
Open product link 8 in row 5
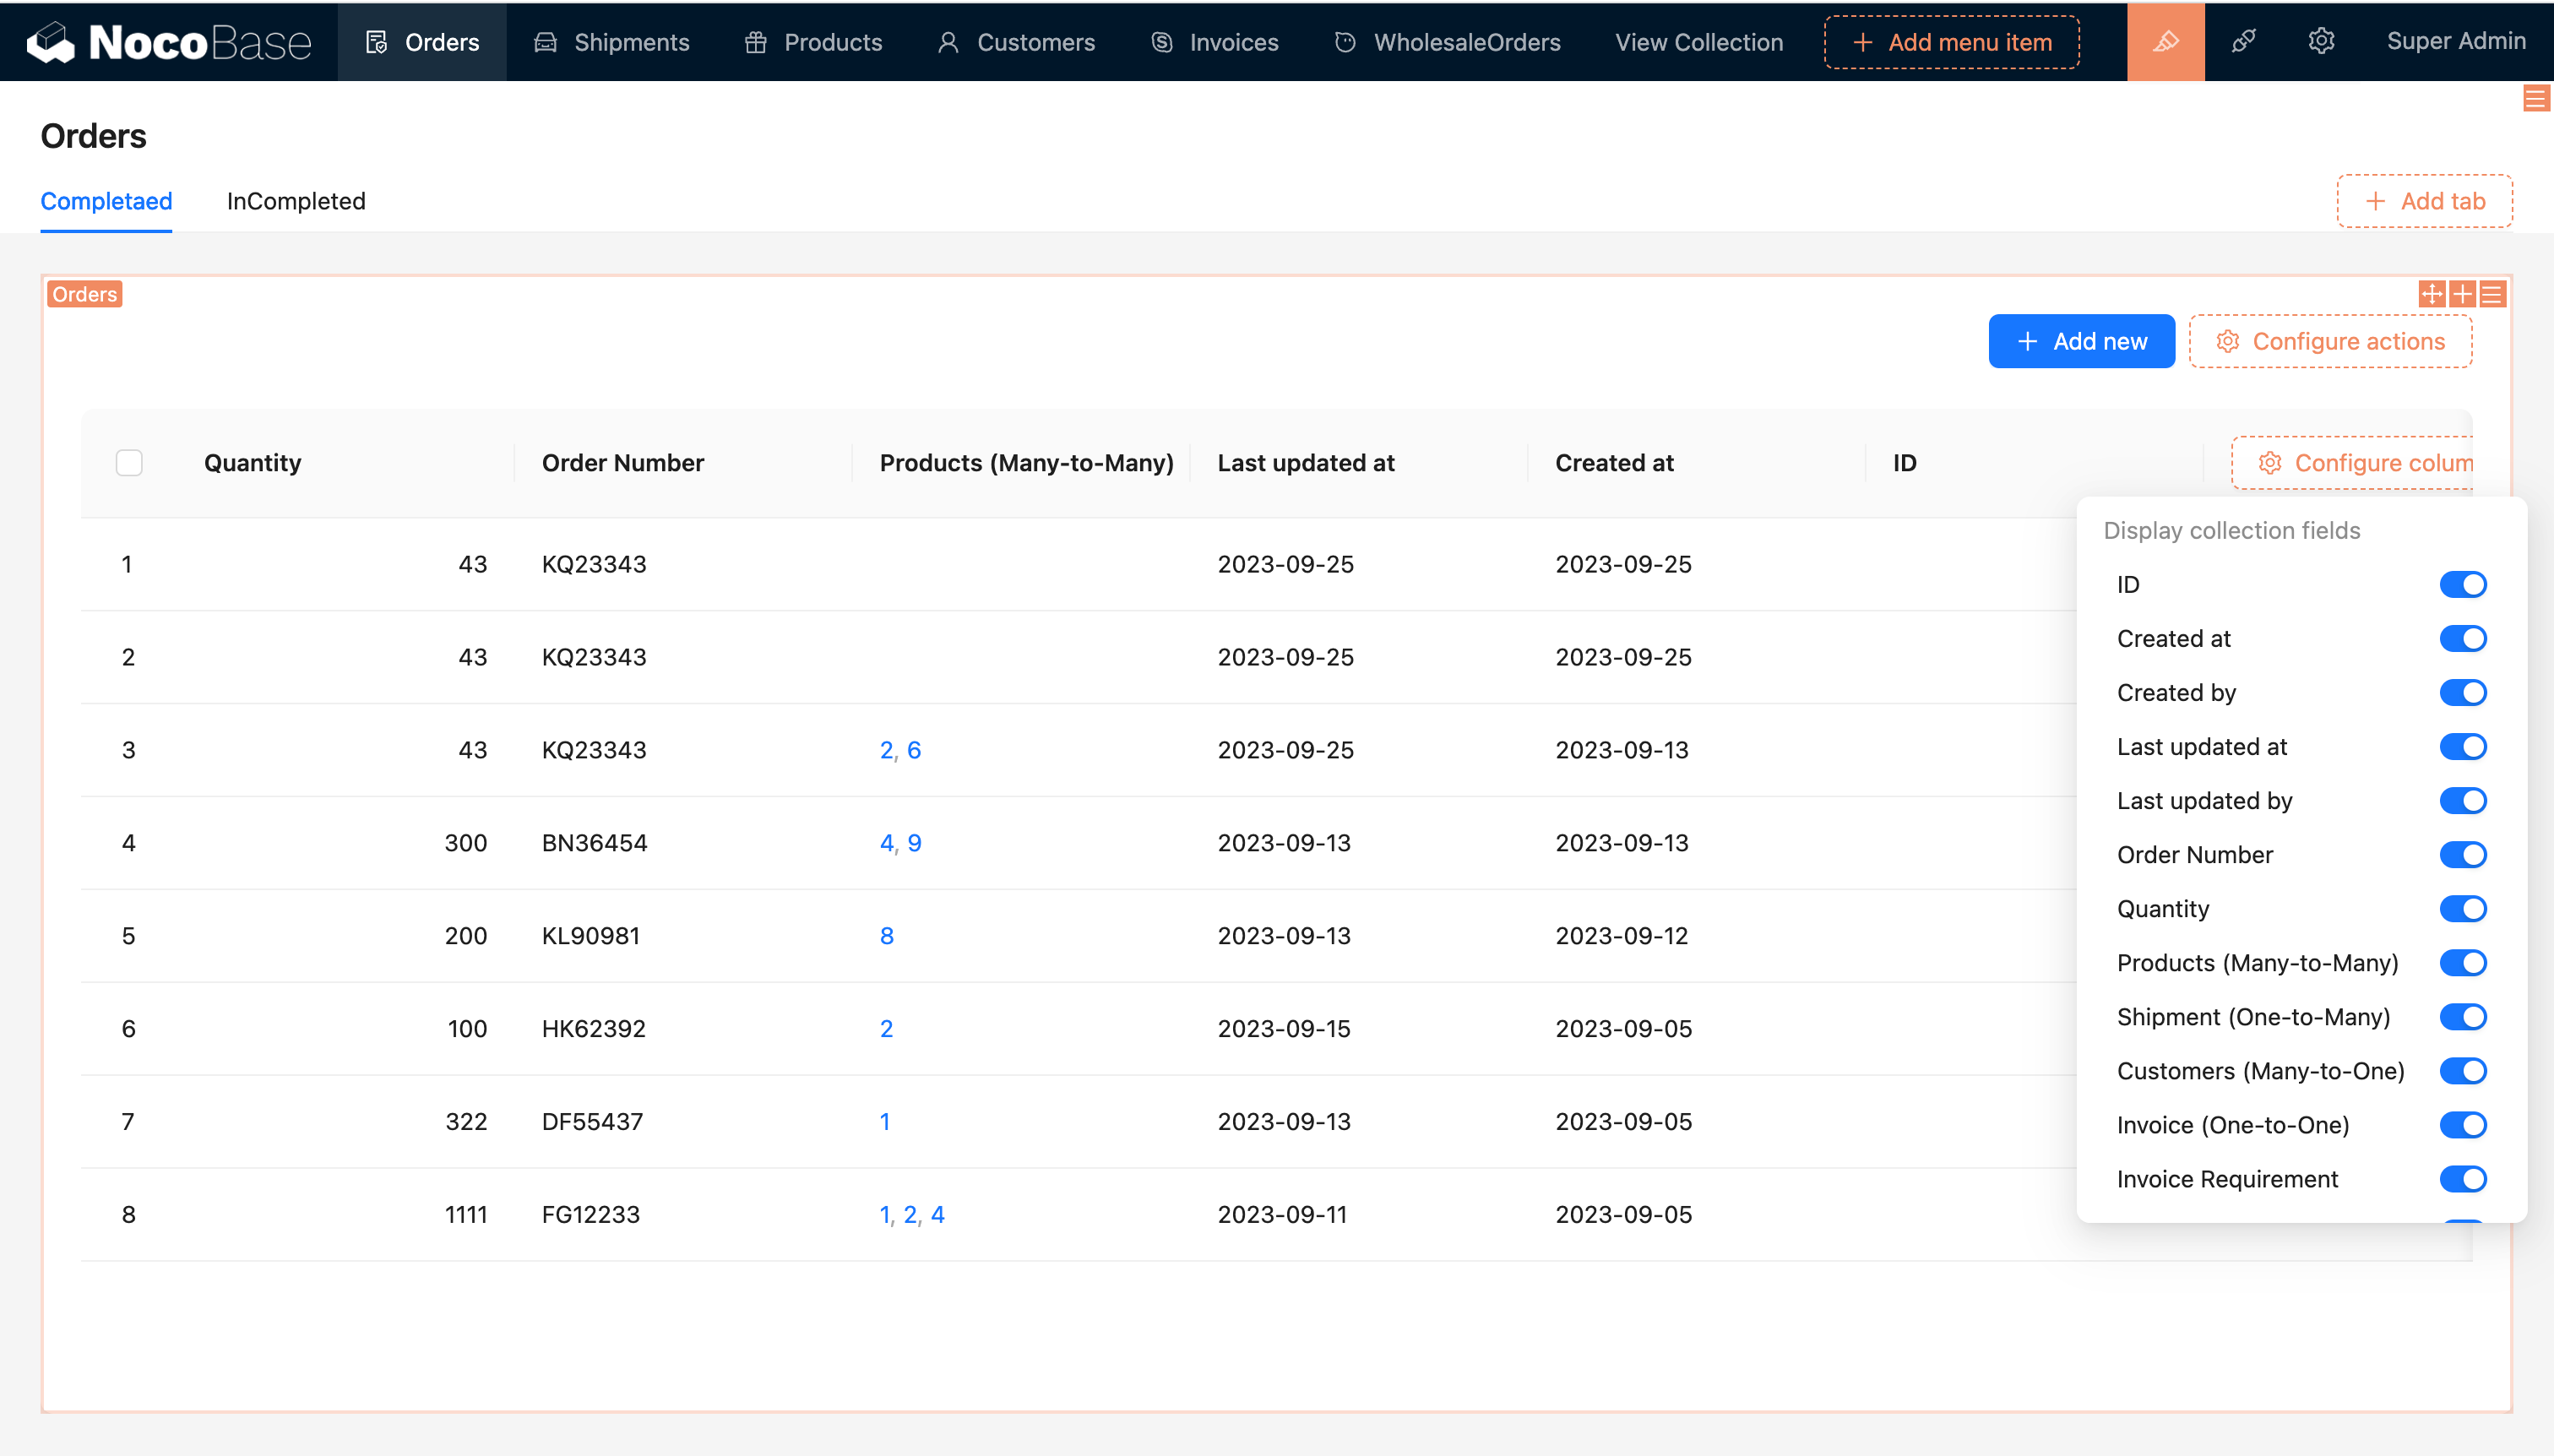[886, 936]
